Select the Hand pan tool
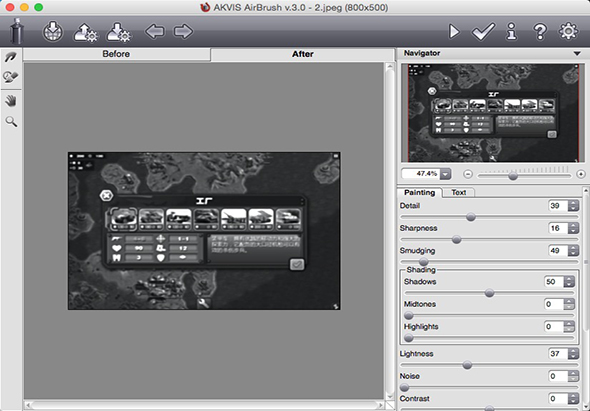Screen dimensions: 590x411 click(11, 101)
